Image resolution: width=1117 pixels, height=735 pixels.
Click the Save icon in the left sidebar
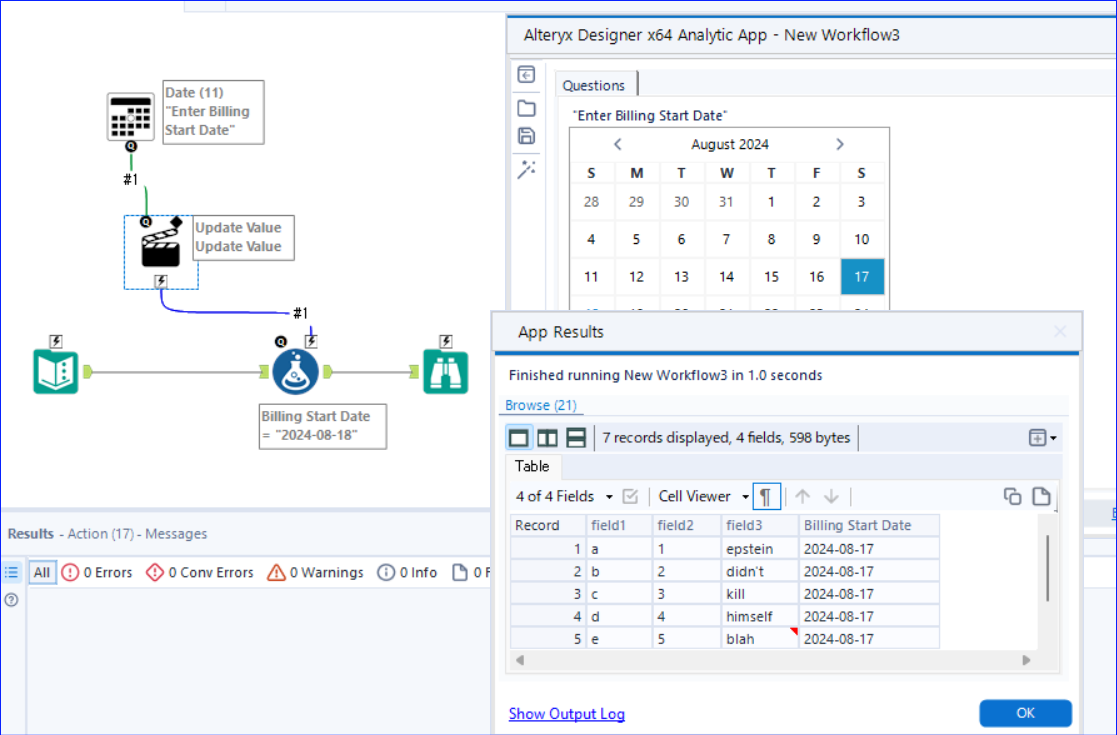526,136
